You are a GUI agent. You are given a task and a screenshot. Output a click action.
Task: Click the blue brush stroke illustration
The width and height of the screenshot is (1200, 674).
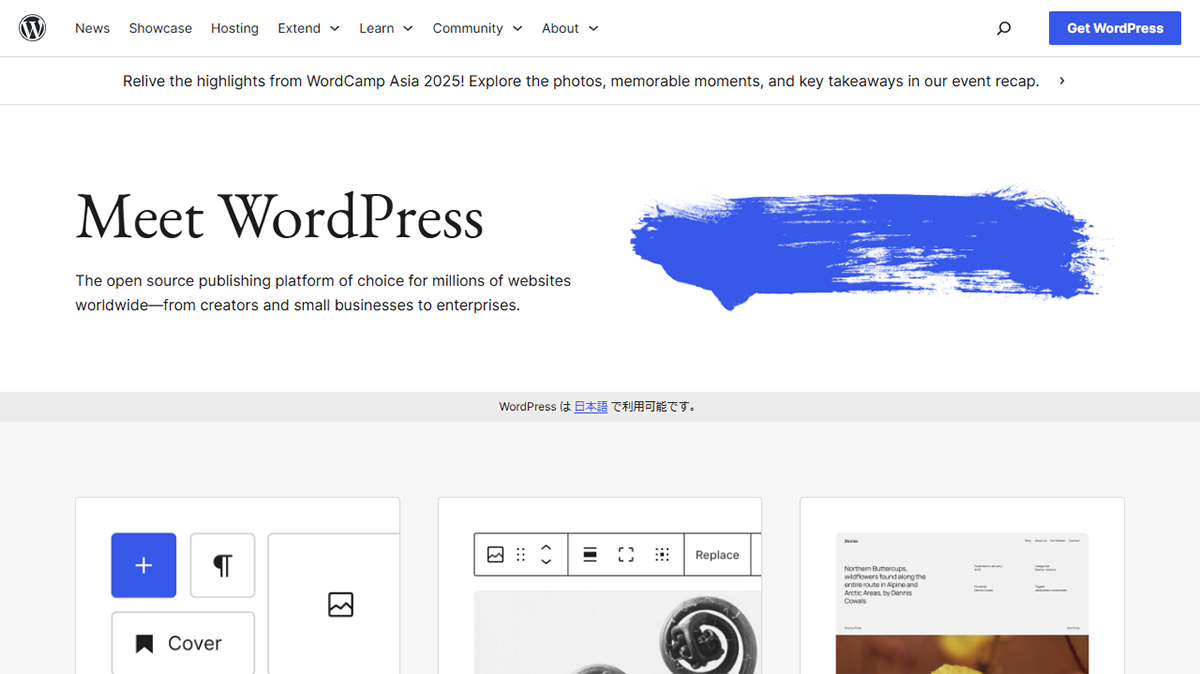click(x=870, y=247)
